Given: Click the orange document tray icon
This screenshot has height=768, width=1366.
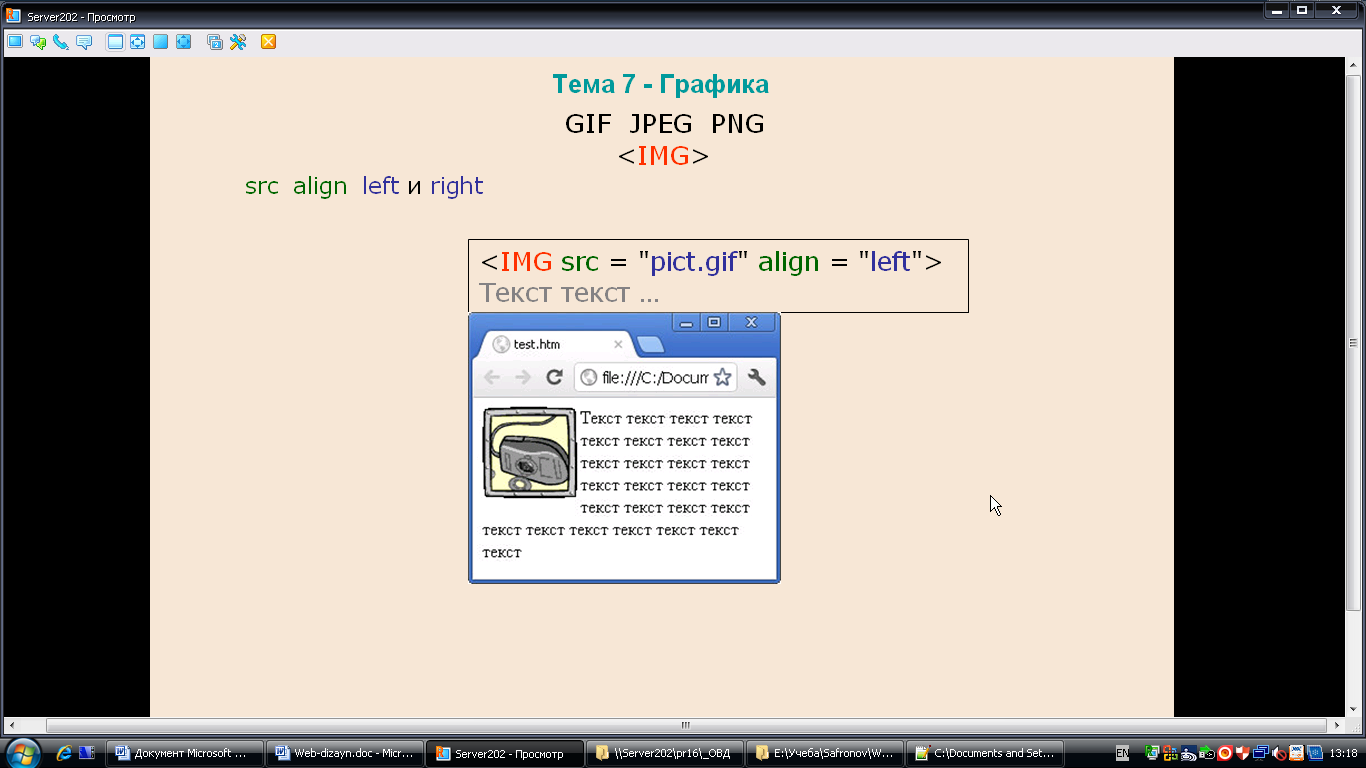Looking at the screenshot, I should coord(1296,753).
